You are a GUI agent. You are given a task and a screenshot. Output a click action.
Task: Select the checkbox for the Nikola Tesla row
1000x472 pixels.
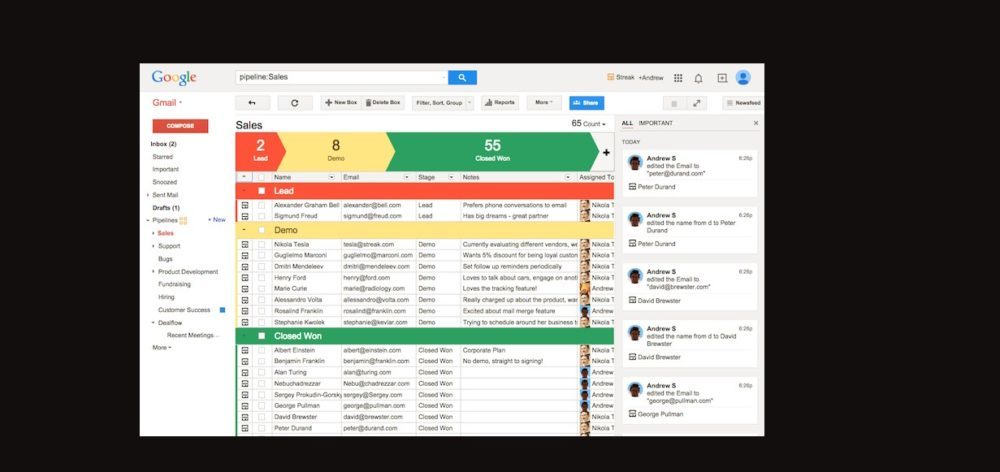(262, 243)
